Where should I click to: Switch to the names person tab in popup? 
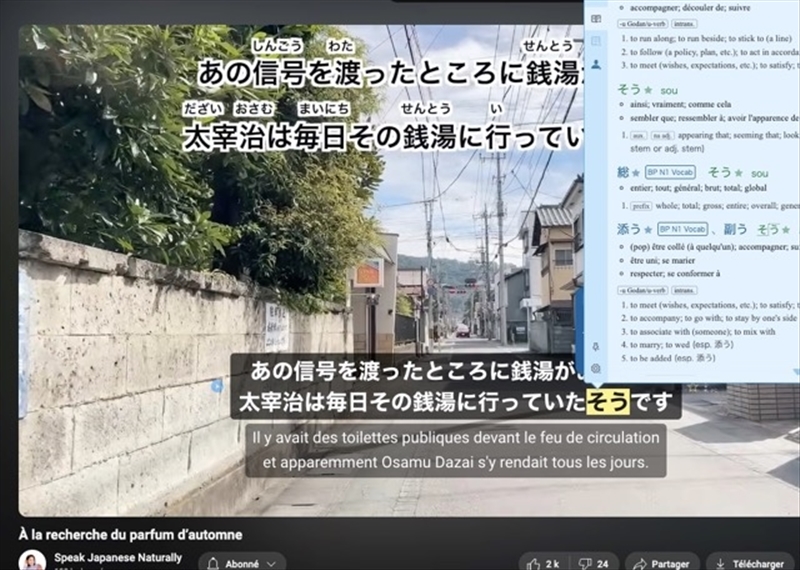(x=596, y=64)
